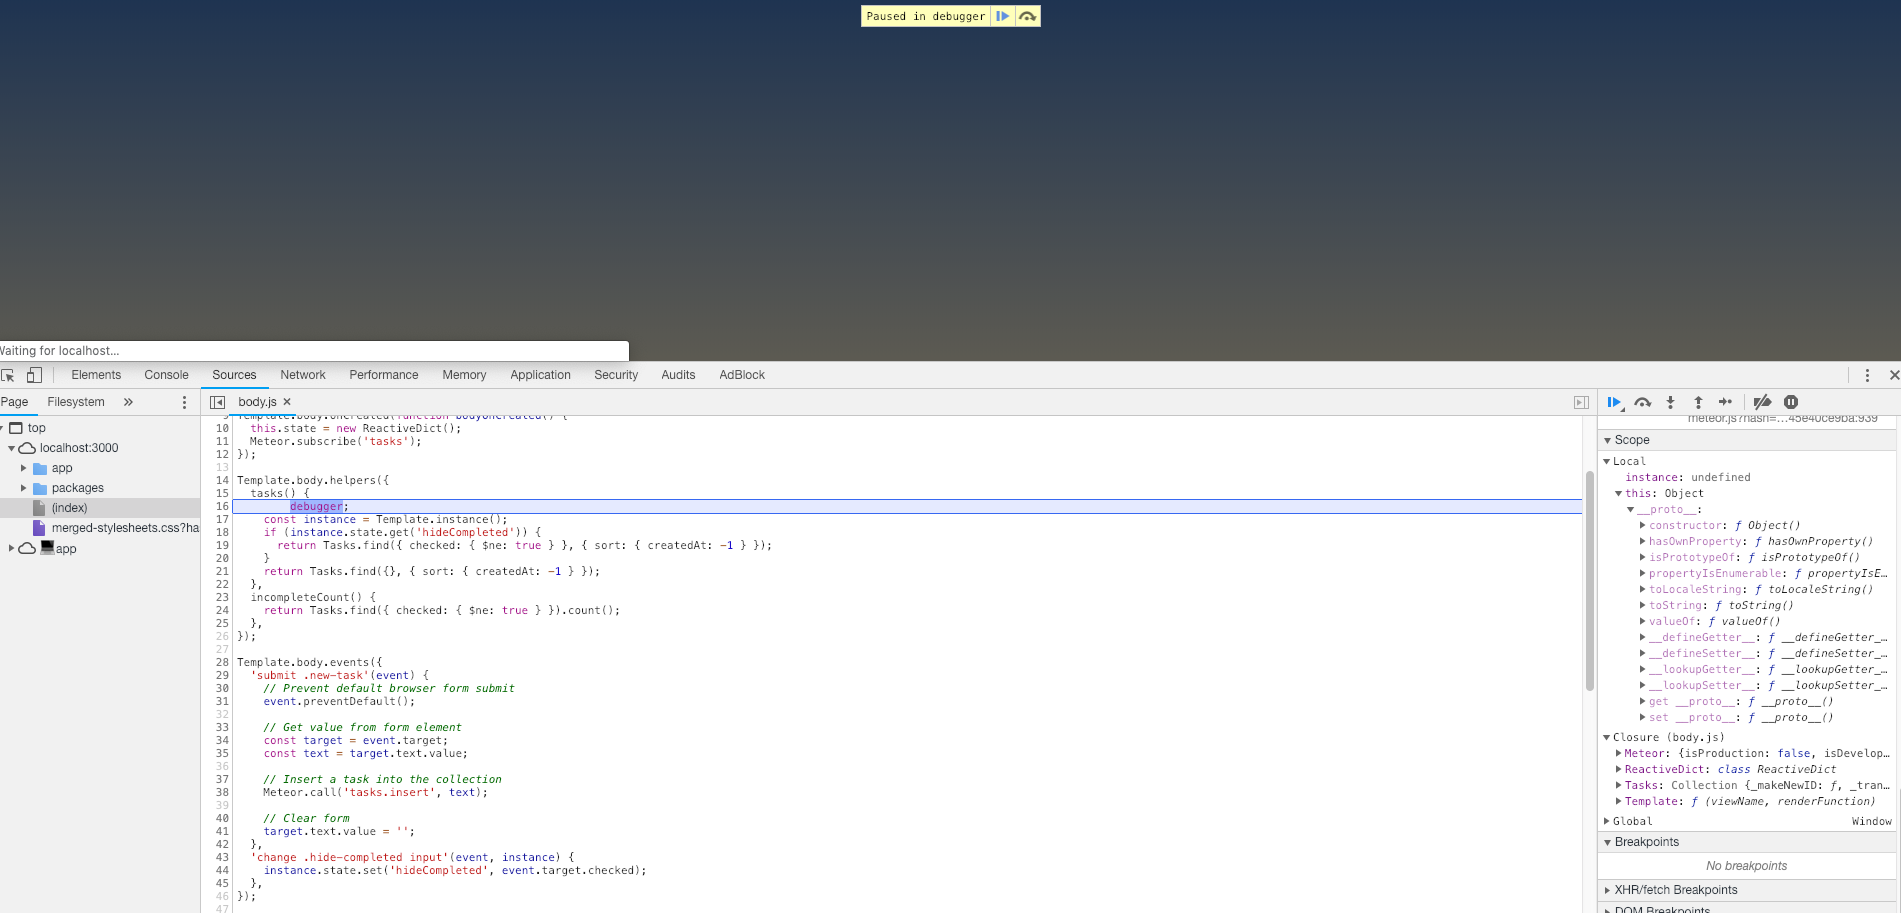Toggle pause on exceptions
This screenshot has width=1901, height=913.
pyautogui.click(x=1791, y=402)
